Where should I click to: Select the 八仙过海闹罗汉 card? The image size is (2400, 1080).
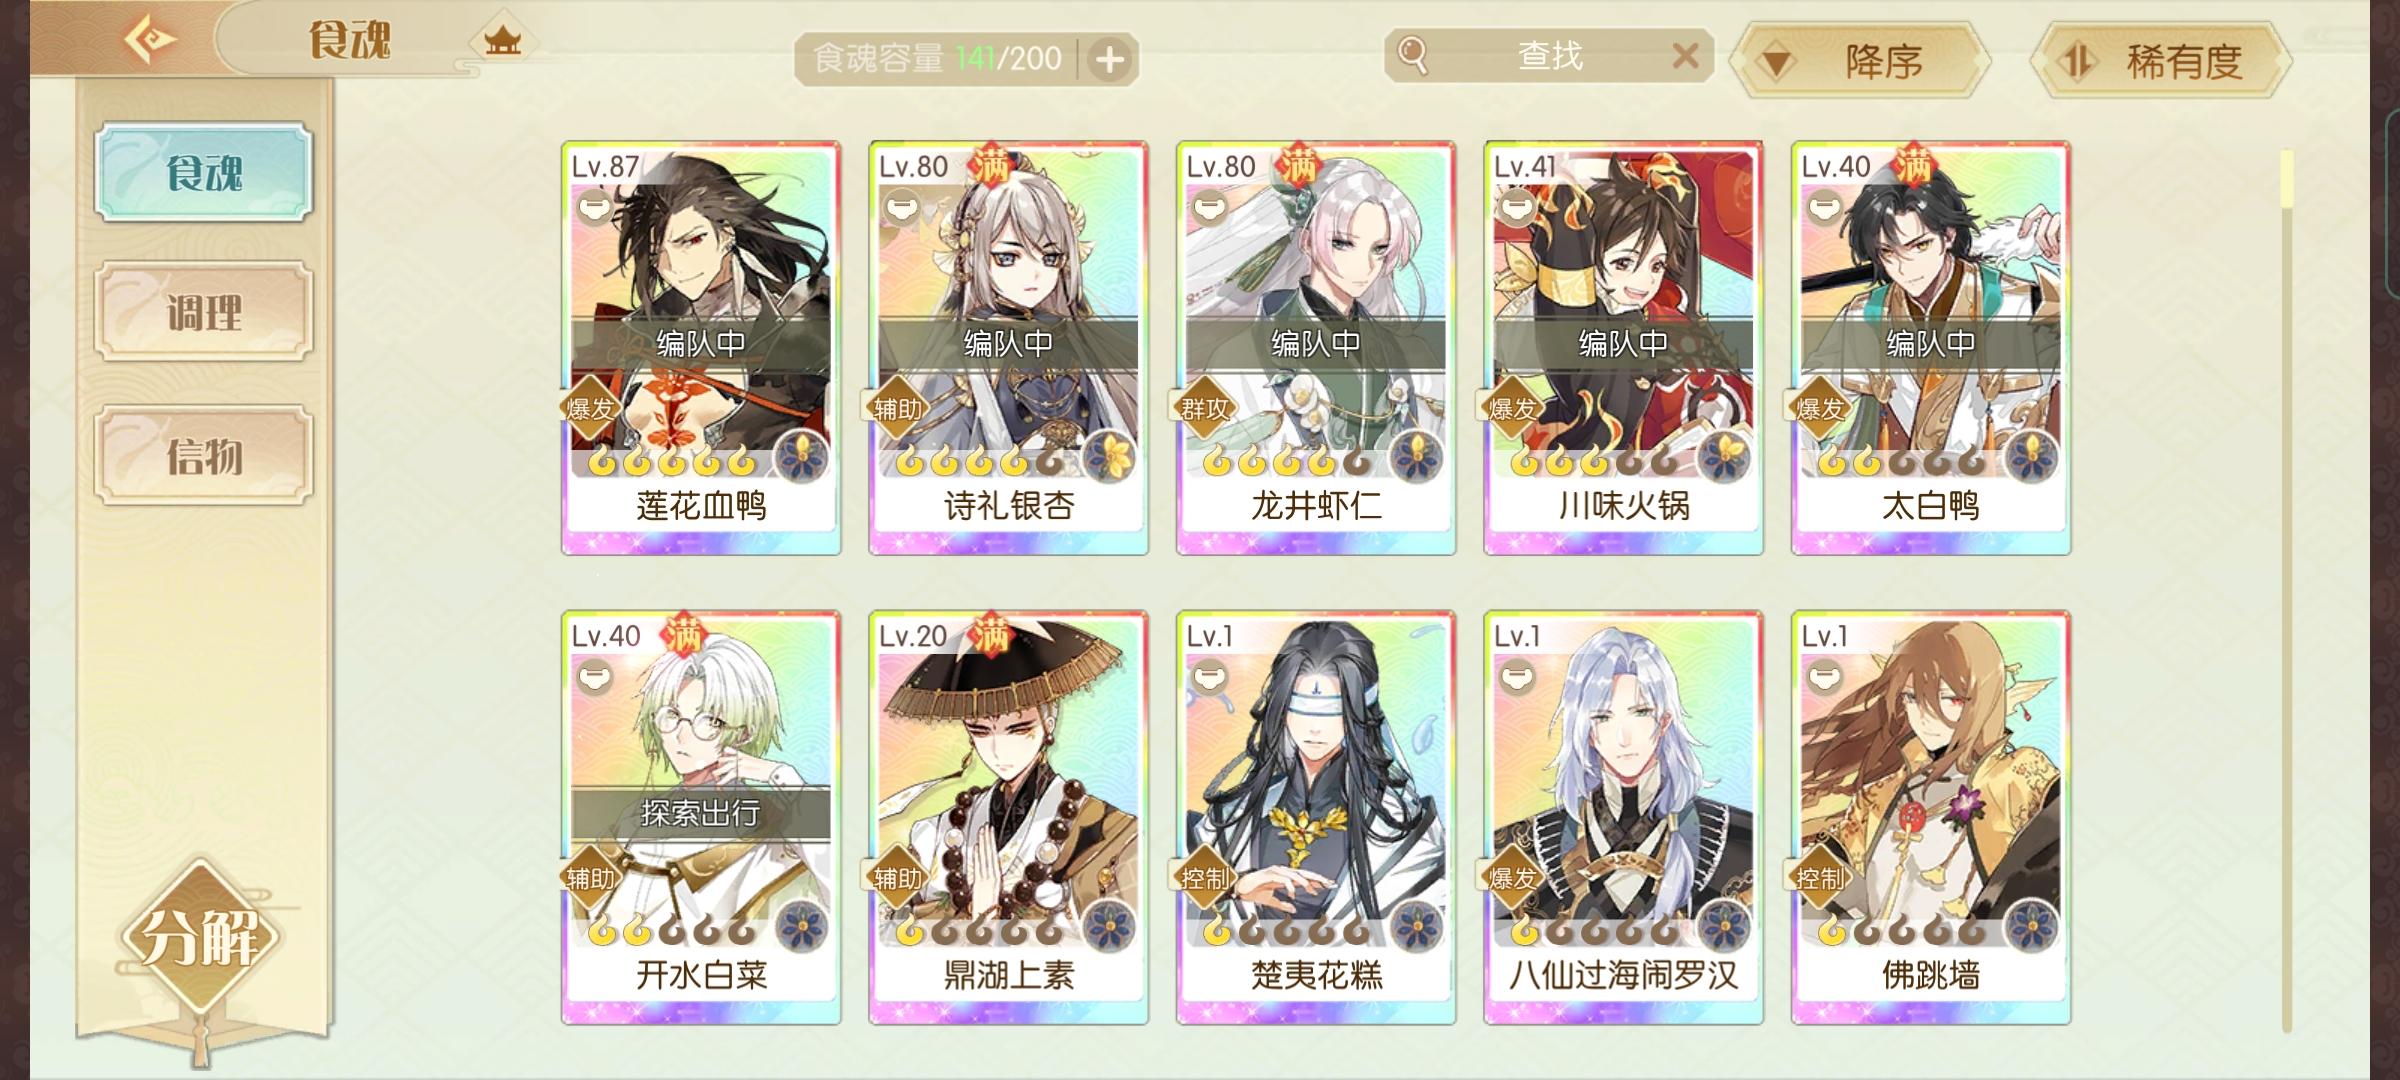click(1623, 818)
